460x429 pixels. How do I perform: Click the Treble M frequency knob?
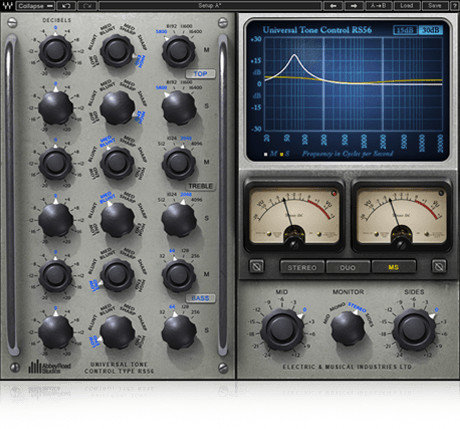179,163
